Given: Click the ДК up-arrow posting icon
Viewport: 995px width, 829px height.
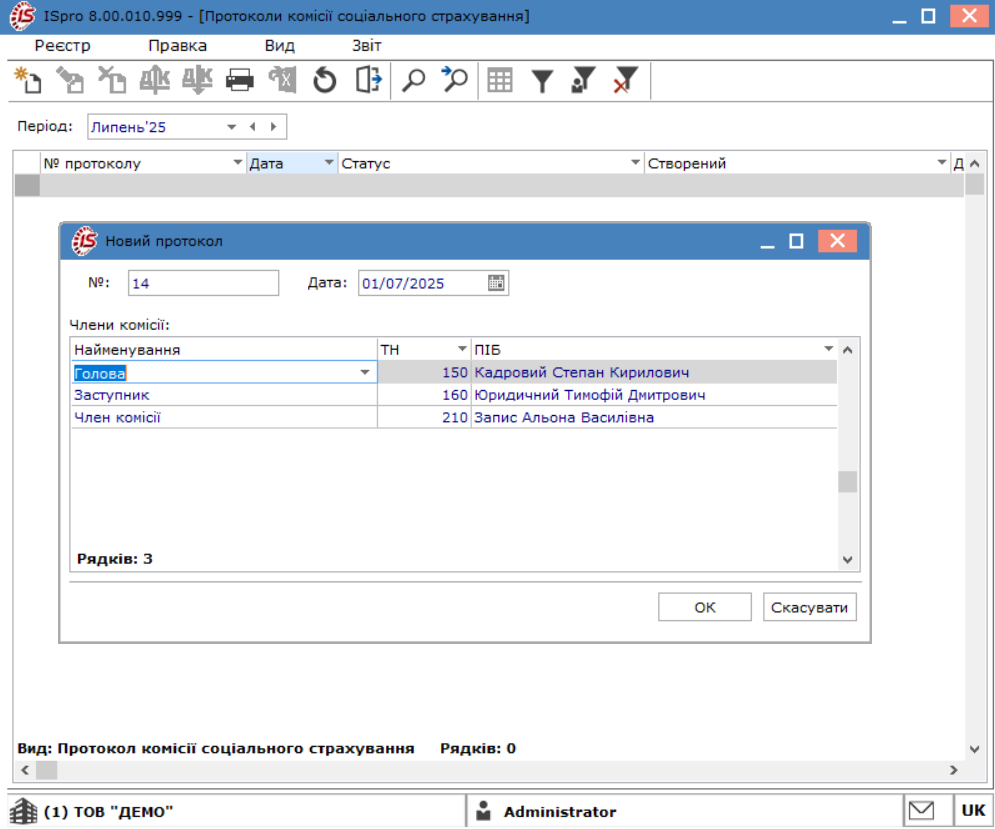Looking at the screenshot, I should (x=155, y=81).
